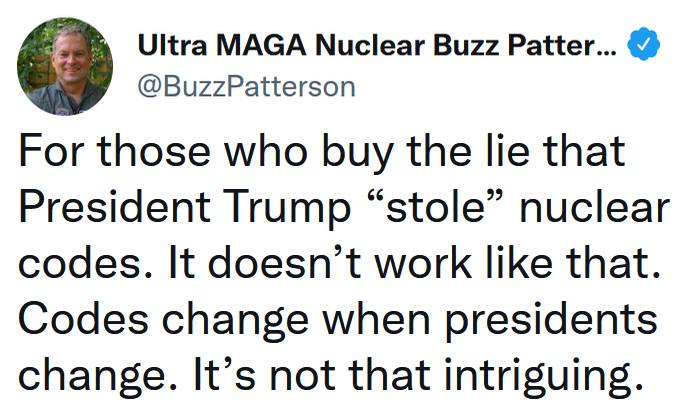Click the tweet line starting "For those who"

pyautogui.click(x=322, y=155)
